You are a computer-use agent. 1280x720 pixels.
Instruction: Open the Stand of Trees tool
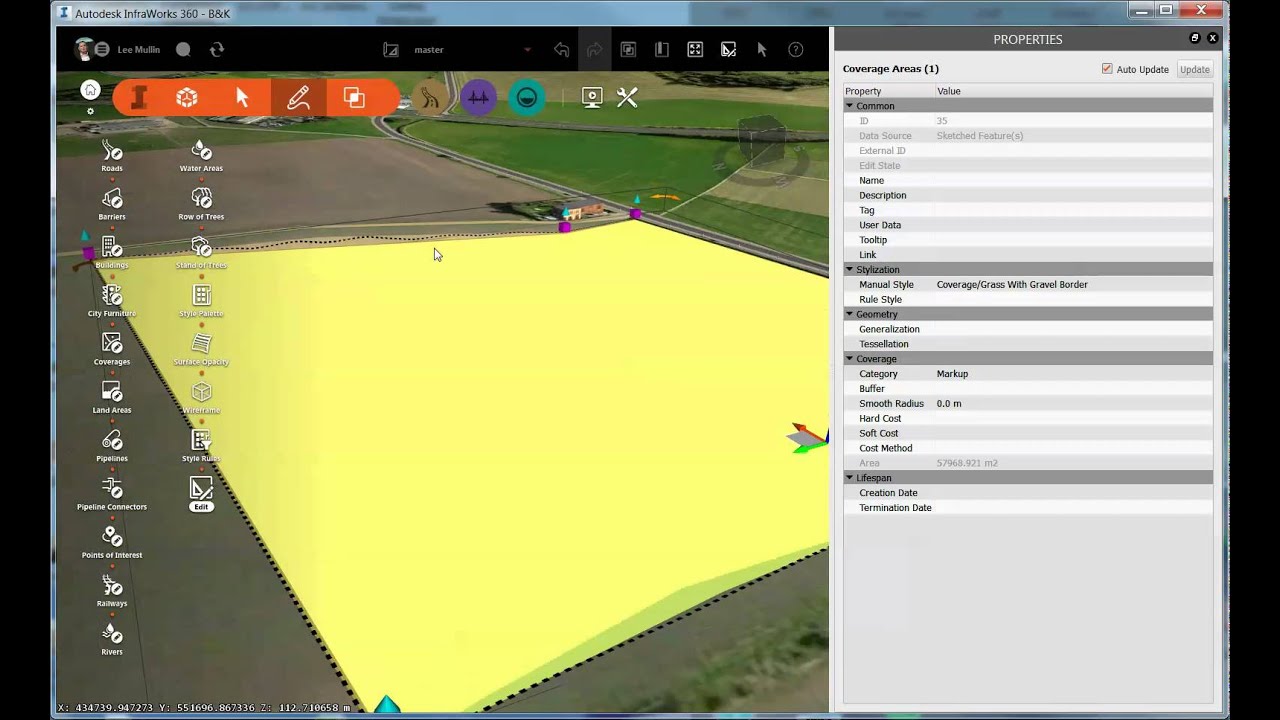(201, 247)
